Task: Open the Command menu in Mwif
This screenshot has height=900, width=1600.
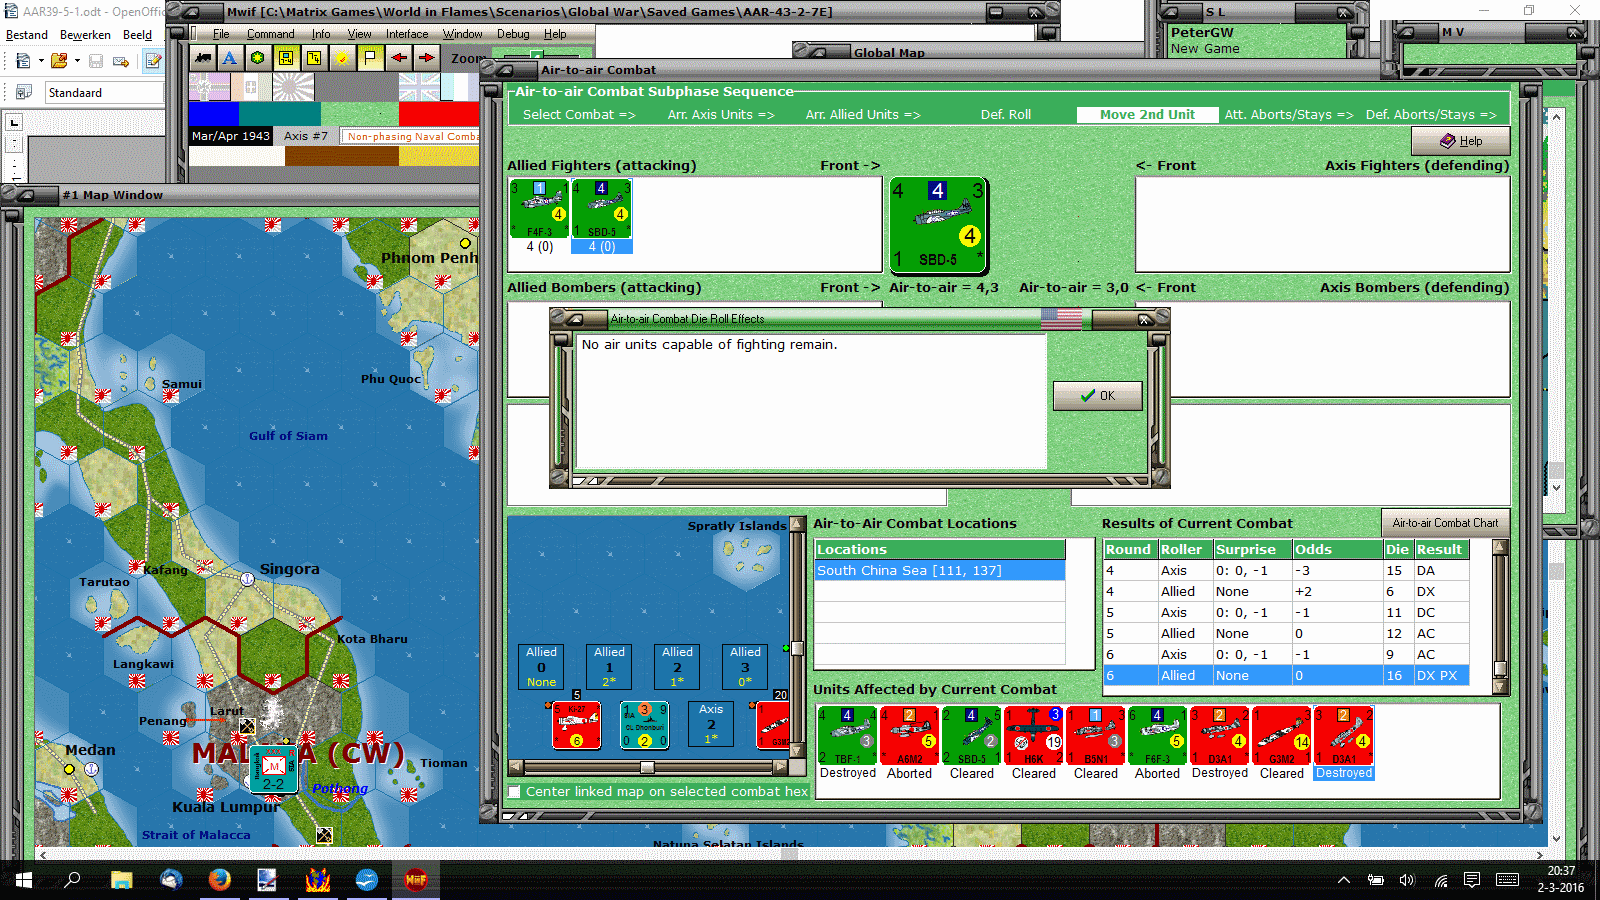Action: (x=271, y=34)
